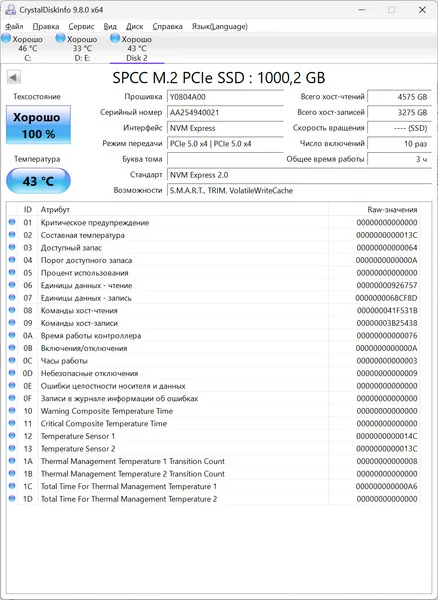This screenshot has height=600, width=438.
Task: Close the CrystalDiskInfo window
Action: click(422, 10)
